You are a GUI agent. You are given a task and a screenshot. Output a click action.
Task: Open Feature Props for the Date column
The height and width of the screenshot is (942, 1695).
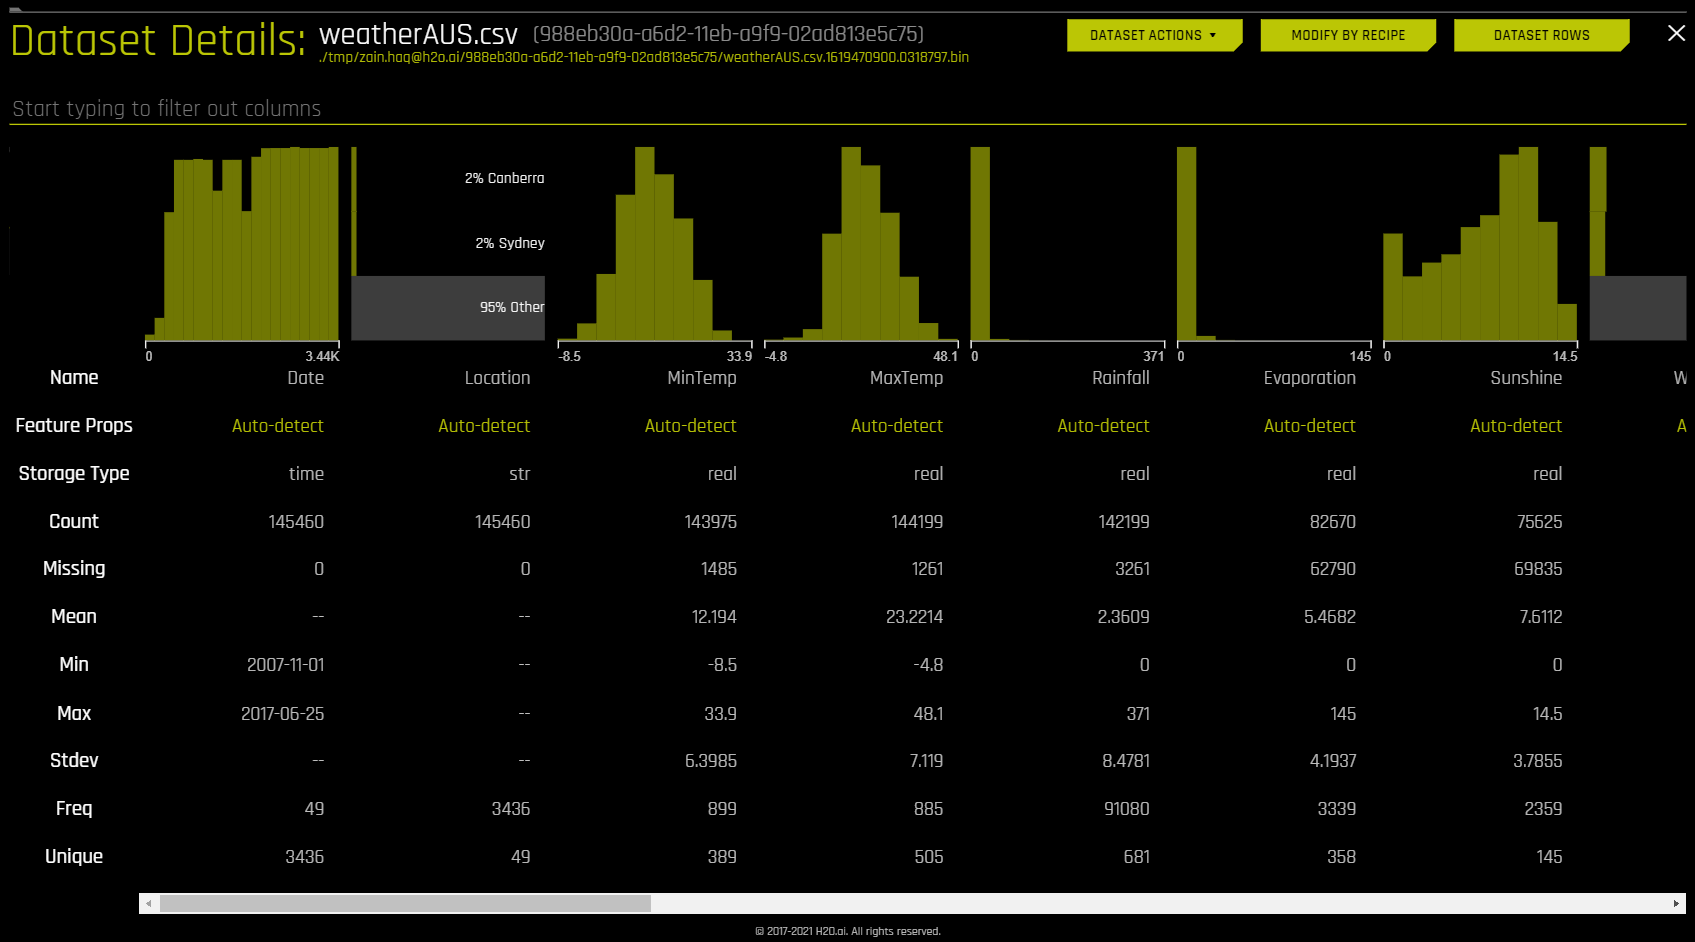pyautogui.click(x=277, y=425)
